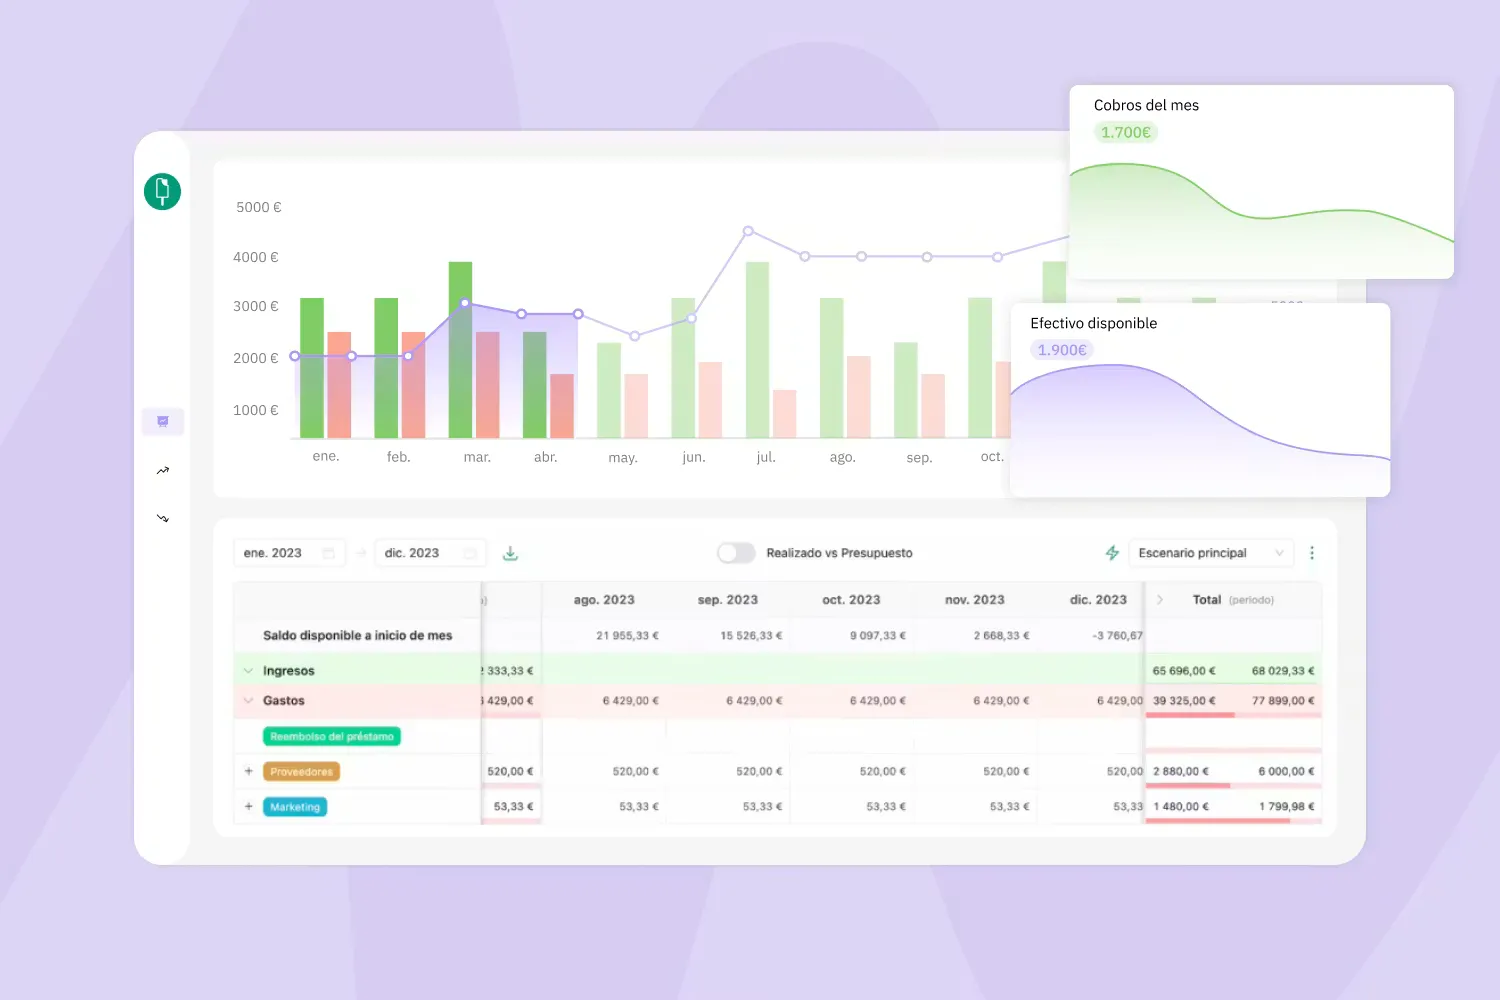The width and height of the screenshot is (1500, 1000).
Task: Download the table with the export icon
Action: click(x=510, y=553)
